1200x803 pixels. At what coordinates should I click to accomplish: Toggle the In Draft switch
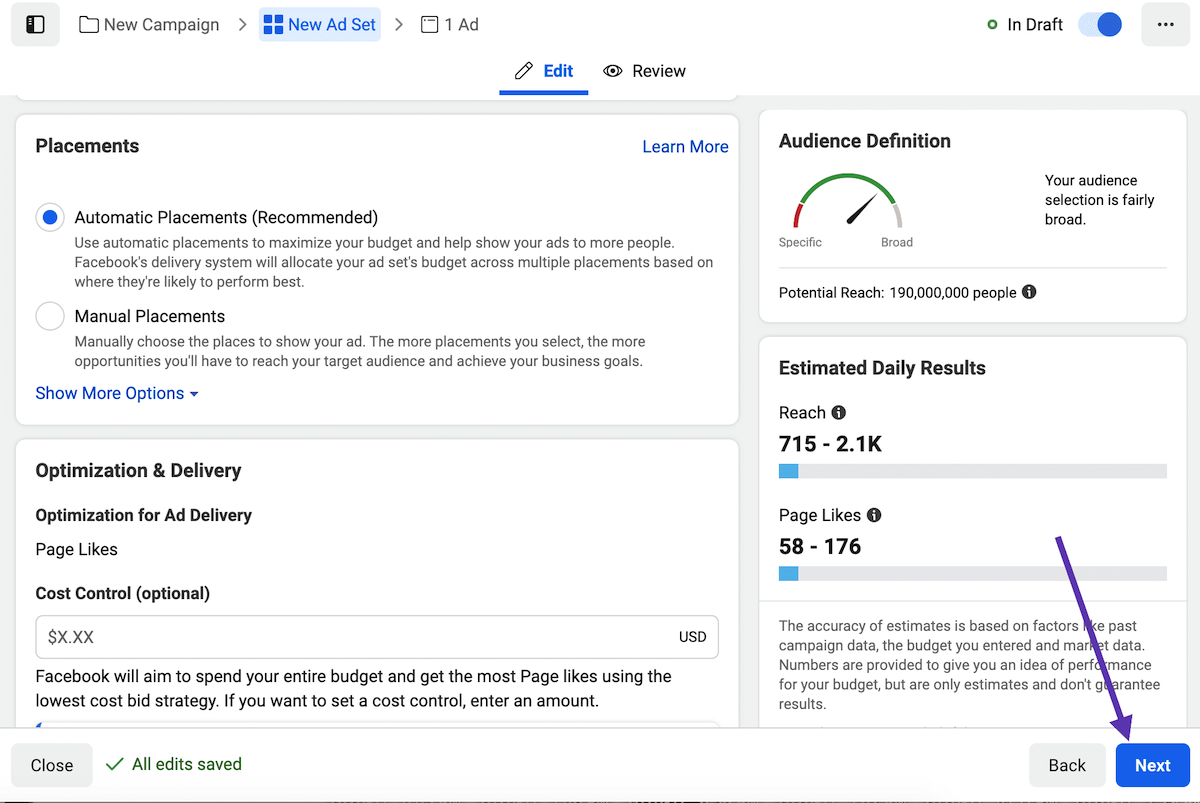(1099, 24)
